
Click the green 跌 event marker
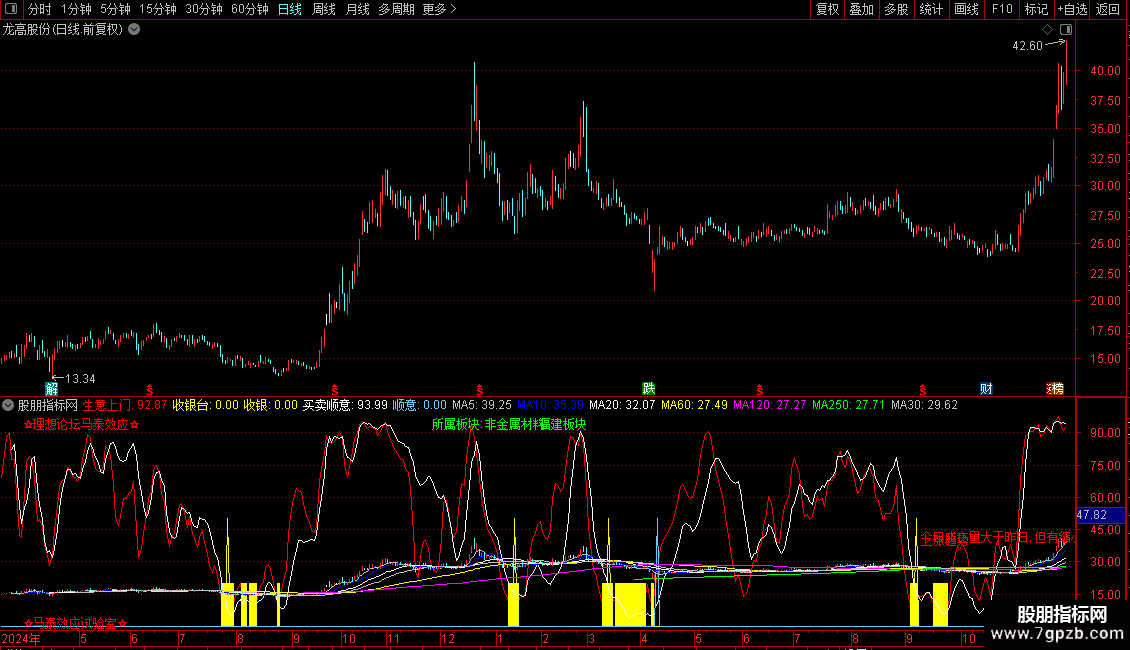pos(649,388)
